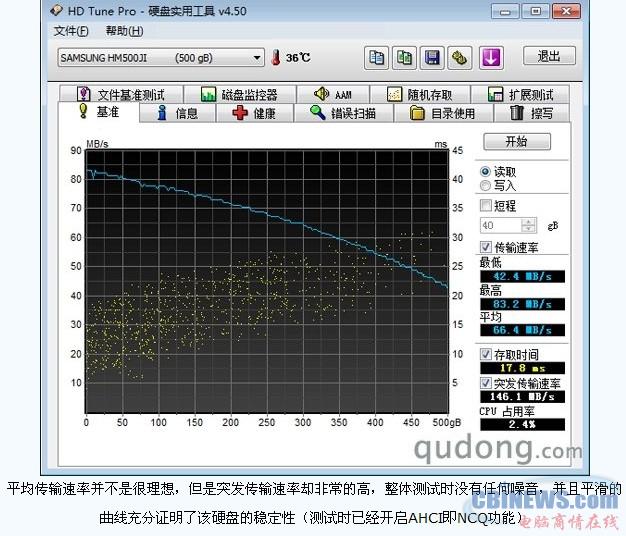Switch to the 目录使用 tab
The width and height of the screenshot is (626, 536).
(x=443, y=113)
